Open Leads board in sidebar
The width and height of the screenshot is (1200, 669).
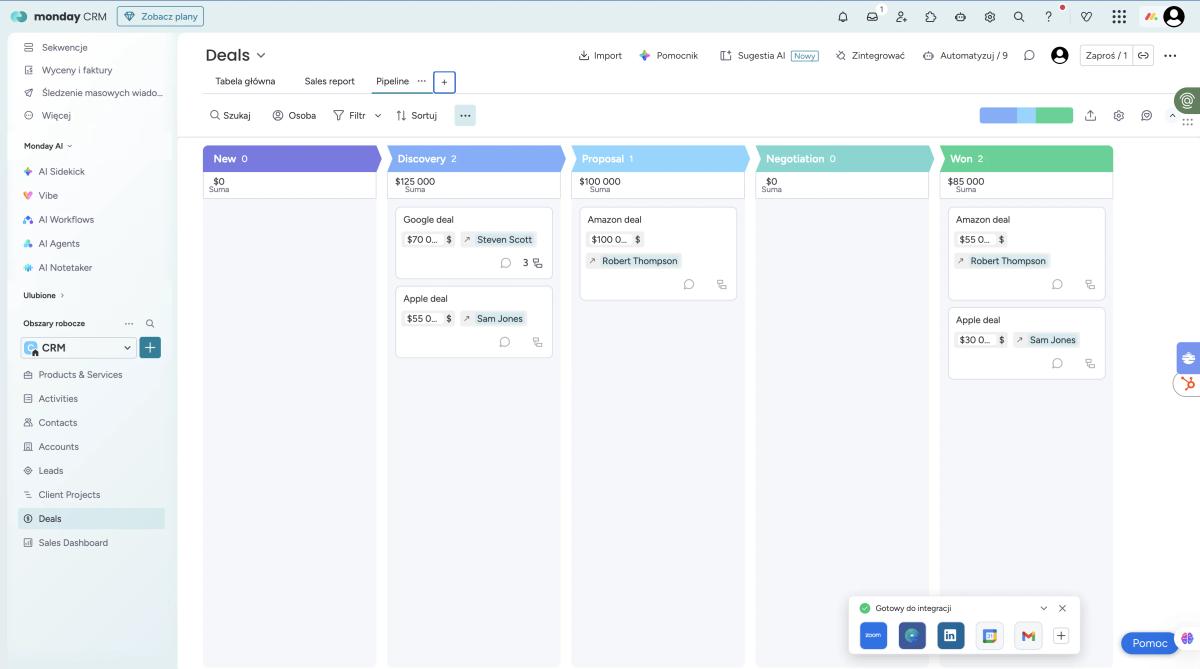tap(92, 471)
